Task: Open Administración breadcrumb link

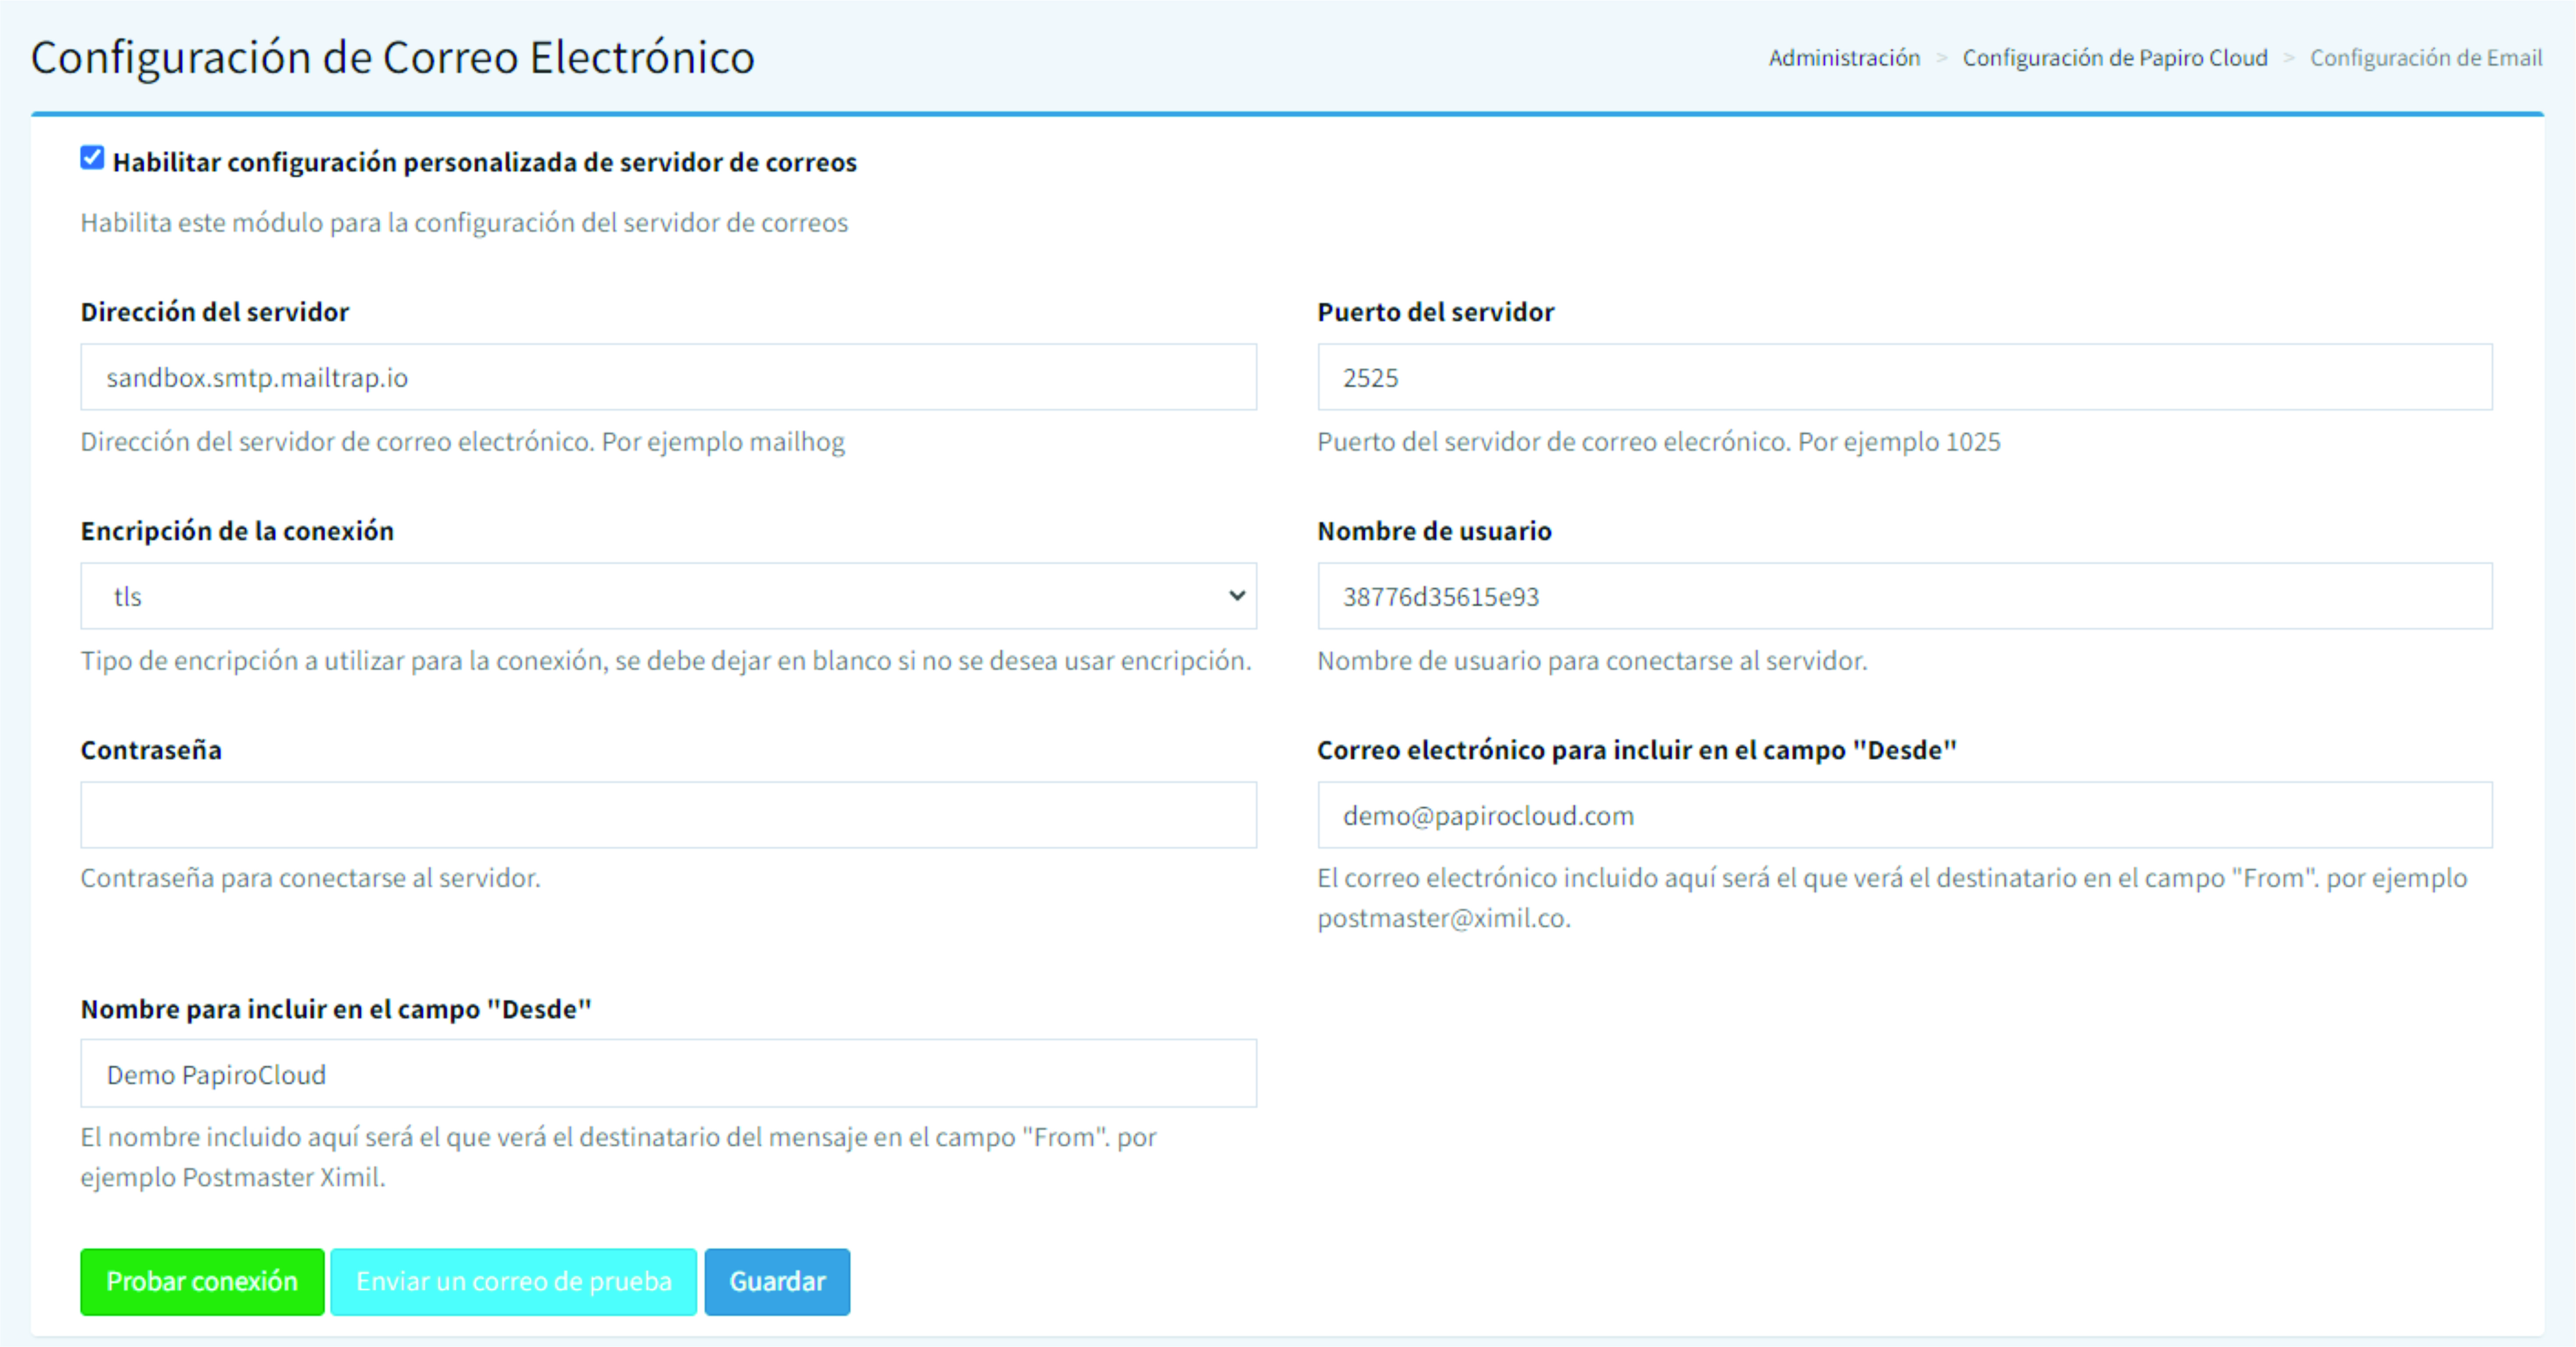Action: coord(1844,58)
